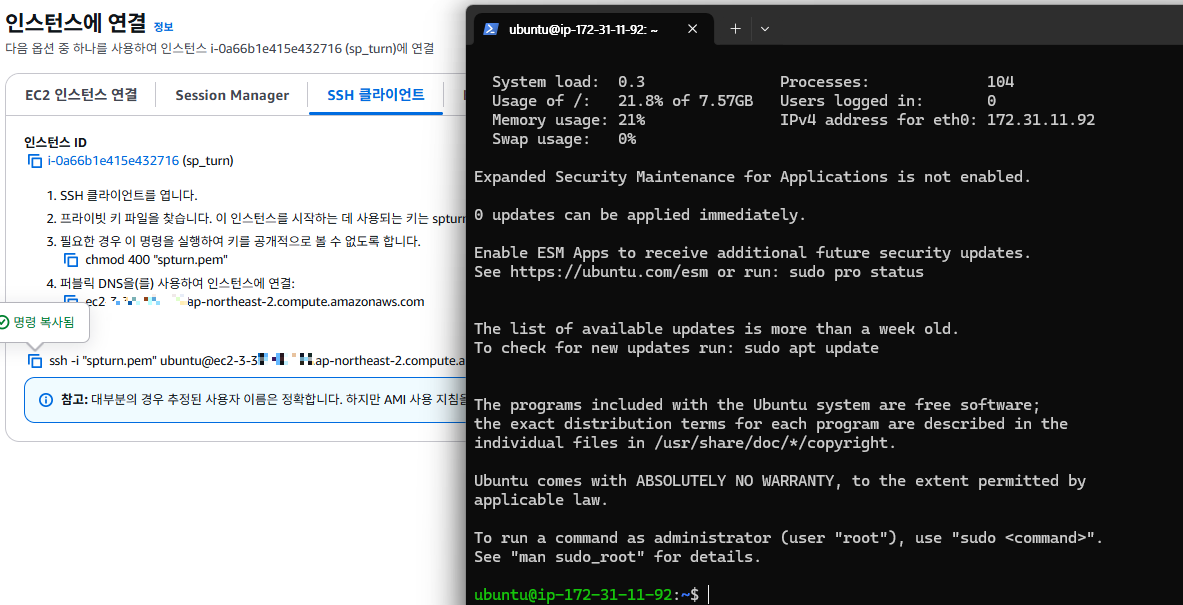
Task: Open the 정보 link beside the title
Action: point(164,26)
